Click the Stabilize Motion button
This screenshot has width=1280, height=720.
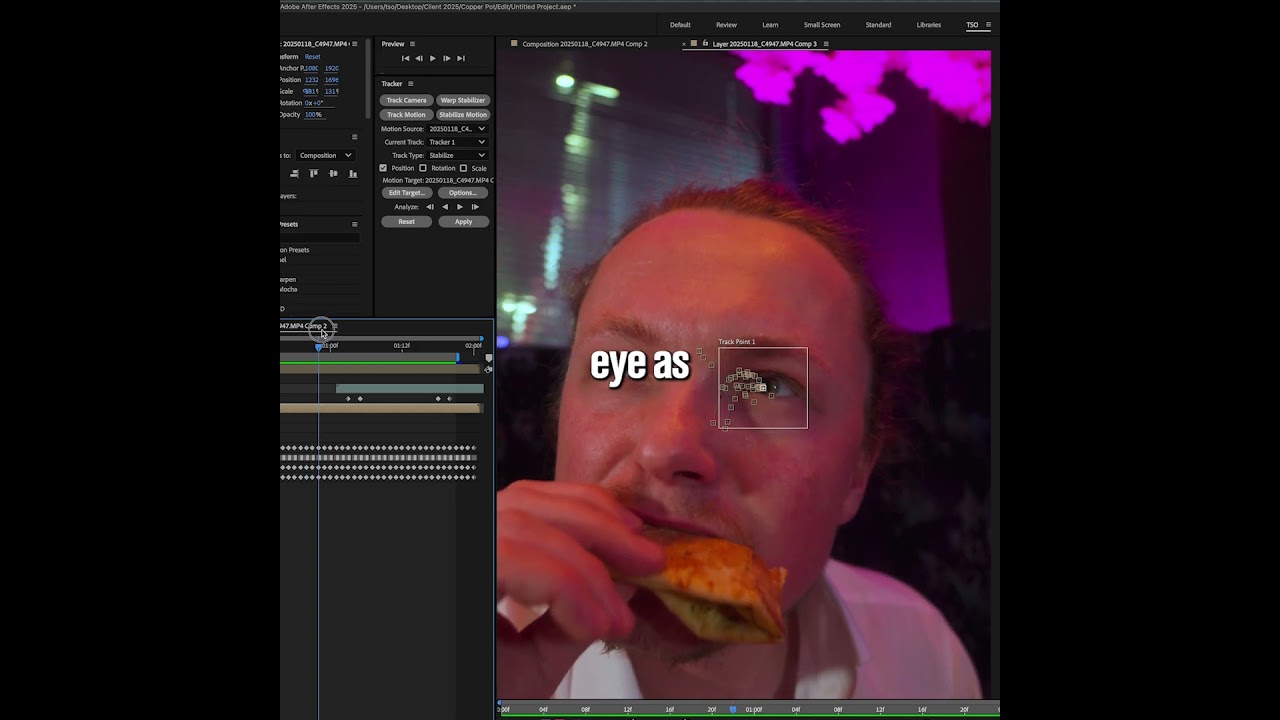click(463, 115)
